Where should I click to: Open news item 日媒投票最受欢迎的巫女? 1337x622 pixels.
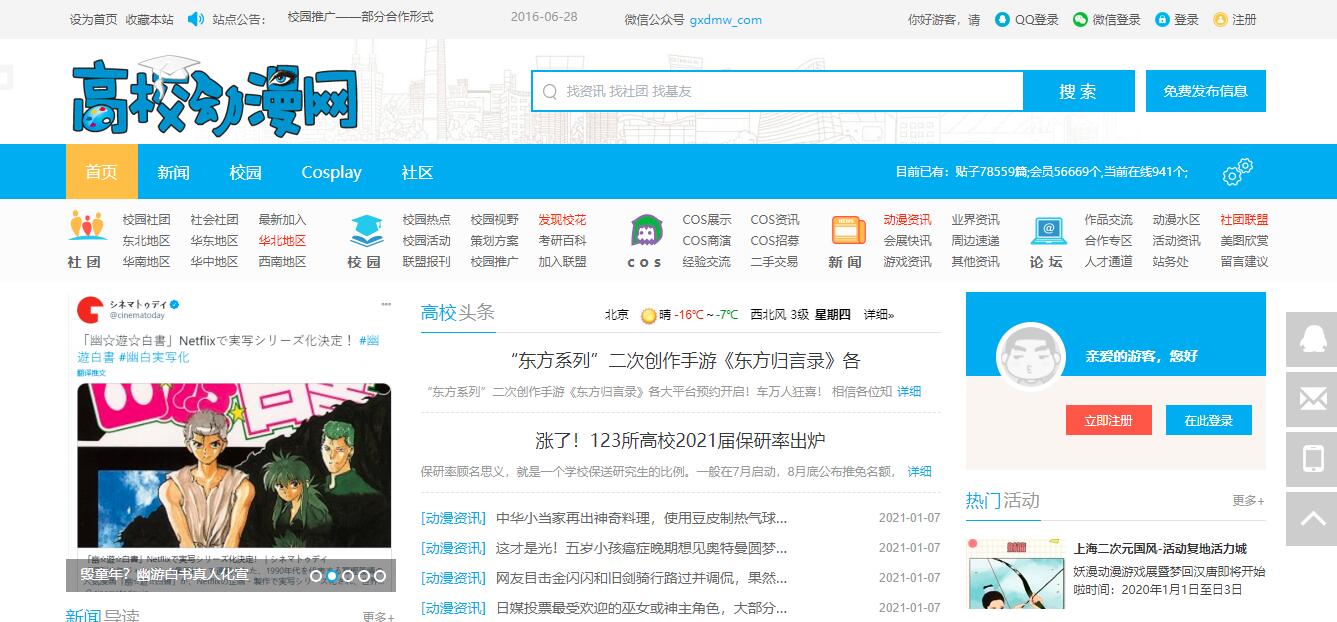pyautogui.click(x=642, y=608)
